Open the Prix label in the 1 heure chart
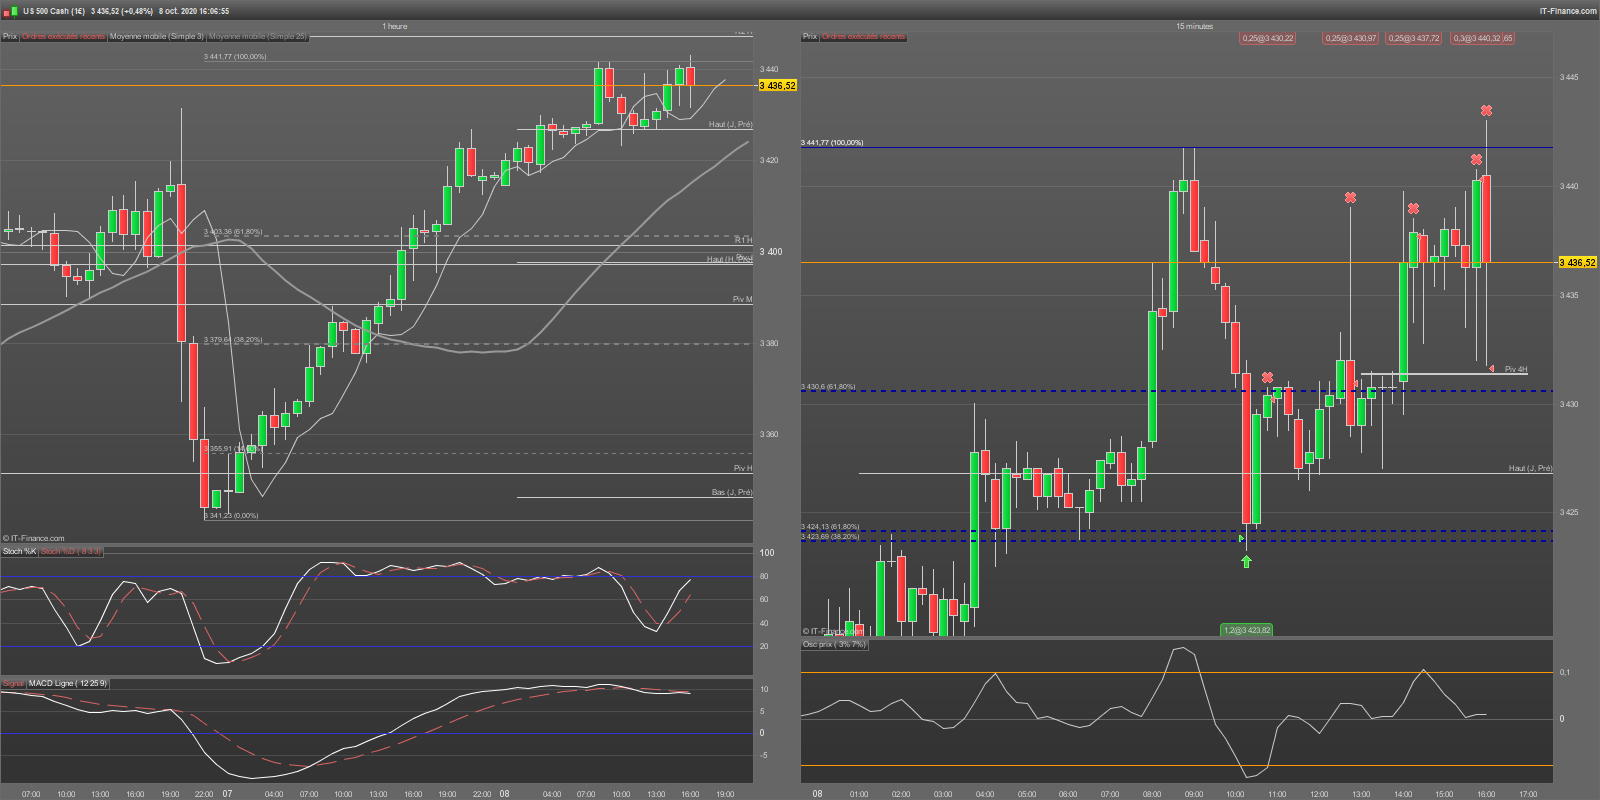The height and width of the screenshot is (800, 1600). [x=10, y=37]
